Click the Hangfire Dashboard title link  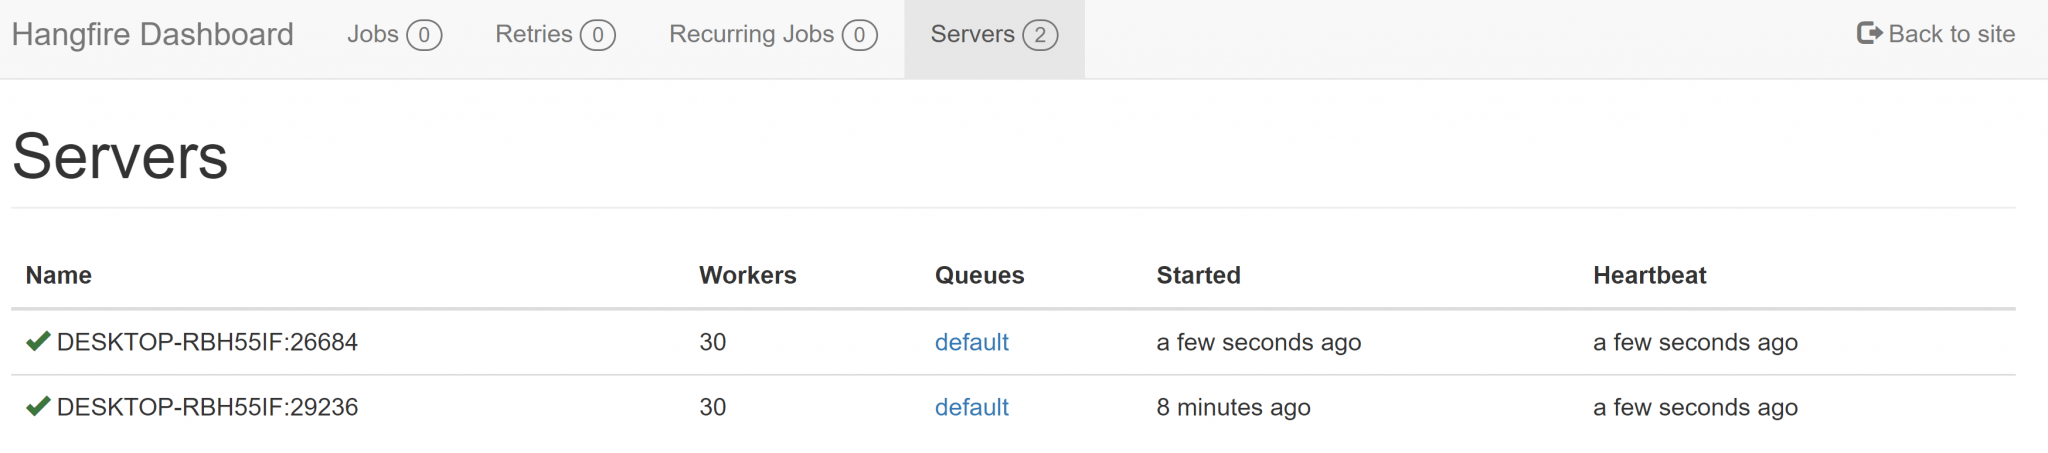coord(152,34)
